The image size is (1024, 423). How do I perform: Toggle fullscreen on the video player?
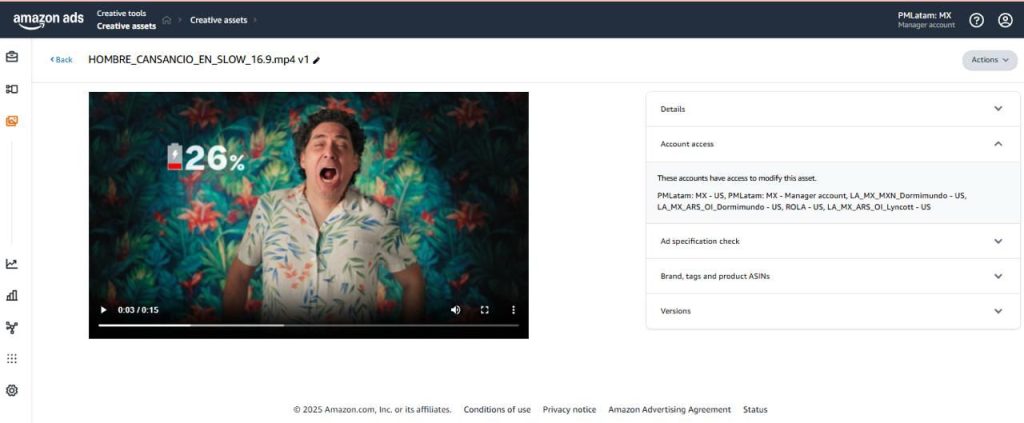(485, 310)
